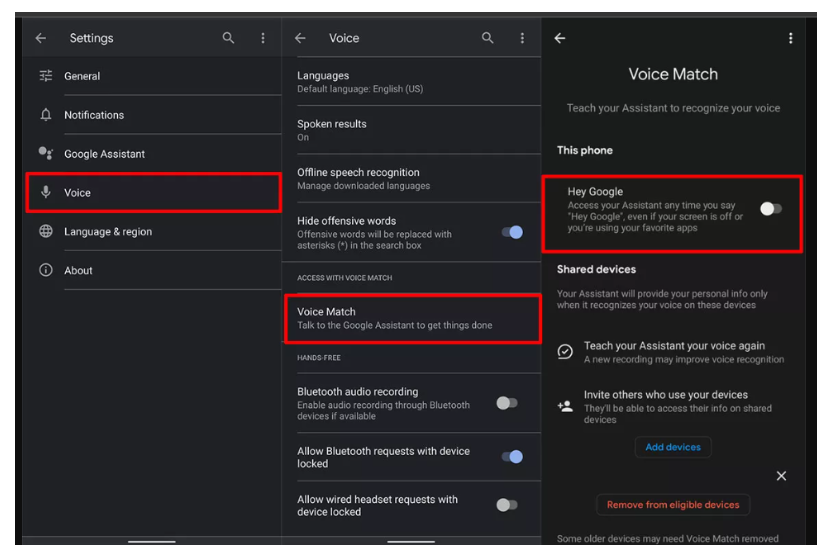Select Invite others who use your devices
Screen dimensions: 834x560
(673, 407)
